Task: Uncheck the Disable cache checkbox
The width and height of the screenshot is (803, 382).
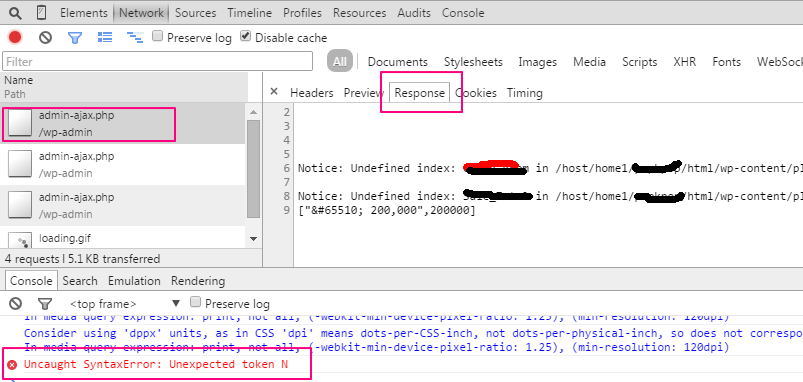Action: tap(246, 36)
